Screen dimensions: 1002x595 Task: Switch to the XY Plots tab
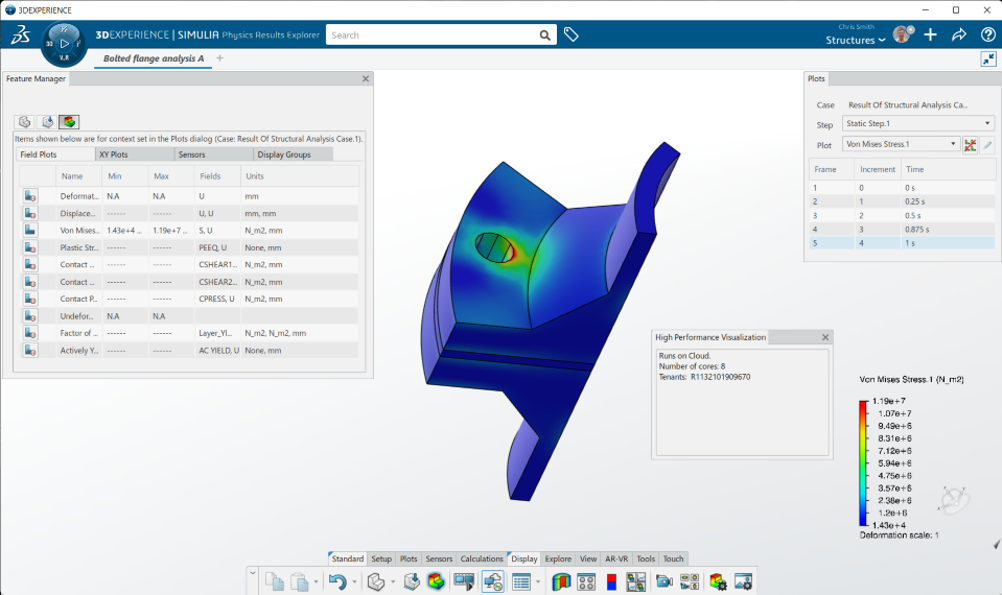[x=134, y=155]
